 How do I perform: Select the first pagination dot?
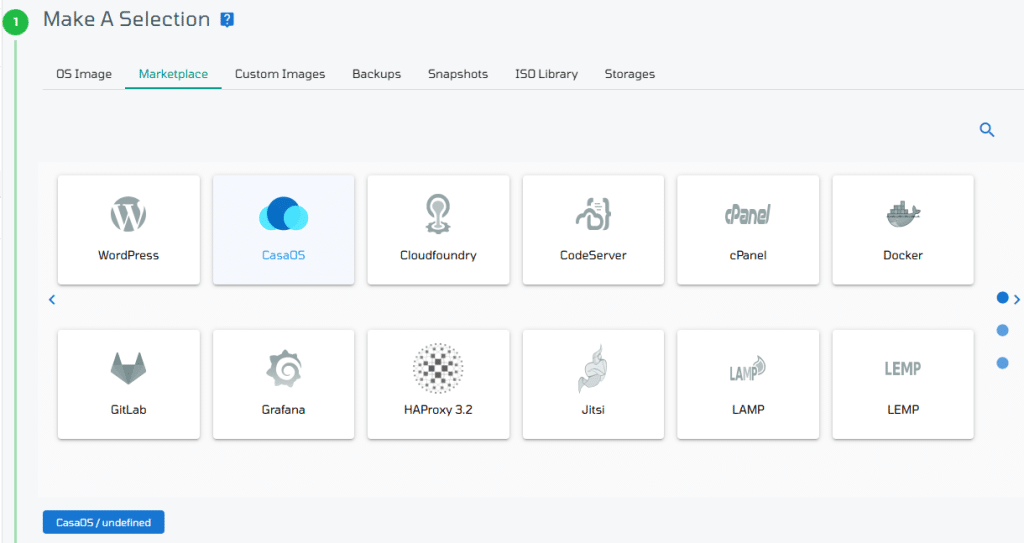click(x=1002, y=298)
